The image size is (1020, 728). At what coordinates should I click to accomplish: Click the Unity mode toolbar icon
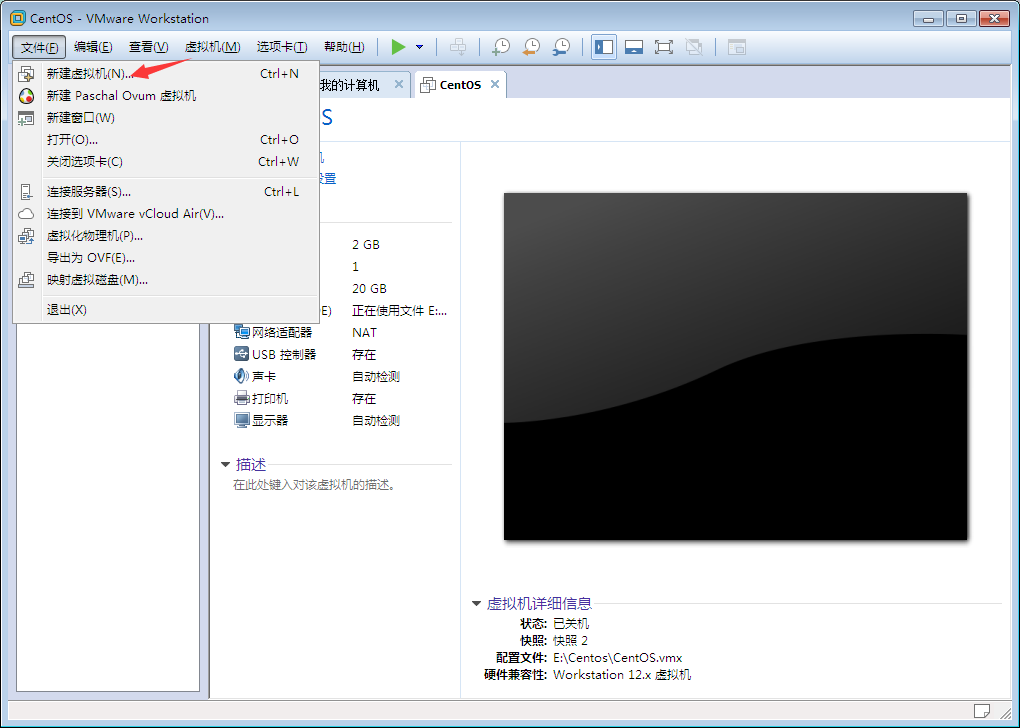[x=694, y=47]
